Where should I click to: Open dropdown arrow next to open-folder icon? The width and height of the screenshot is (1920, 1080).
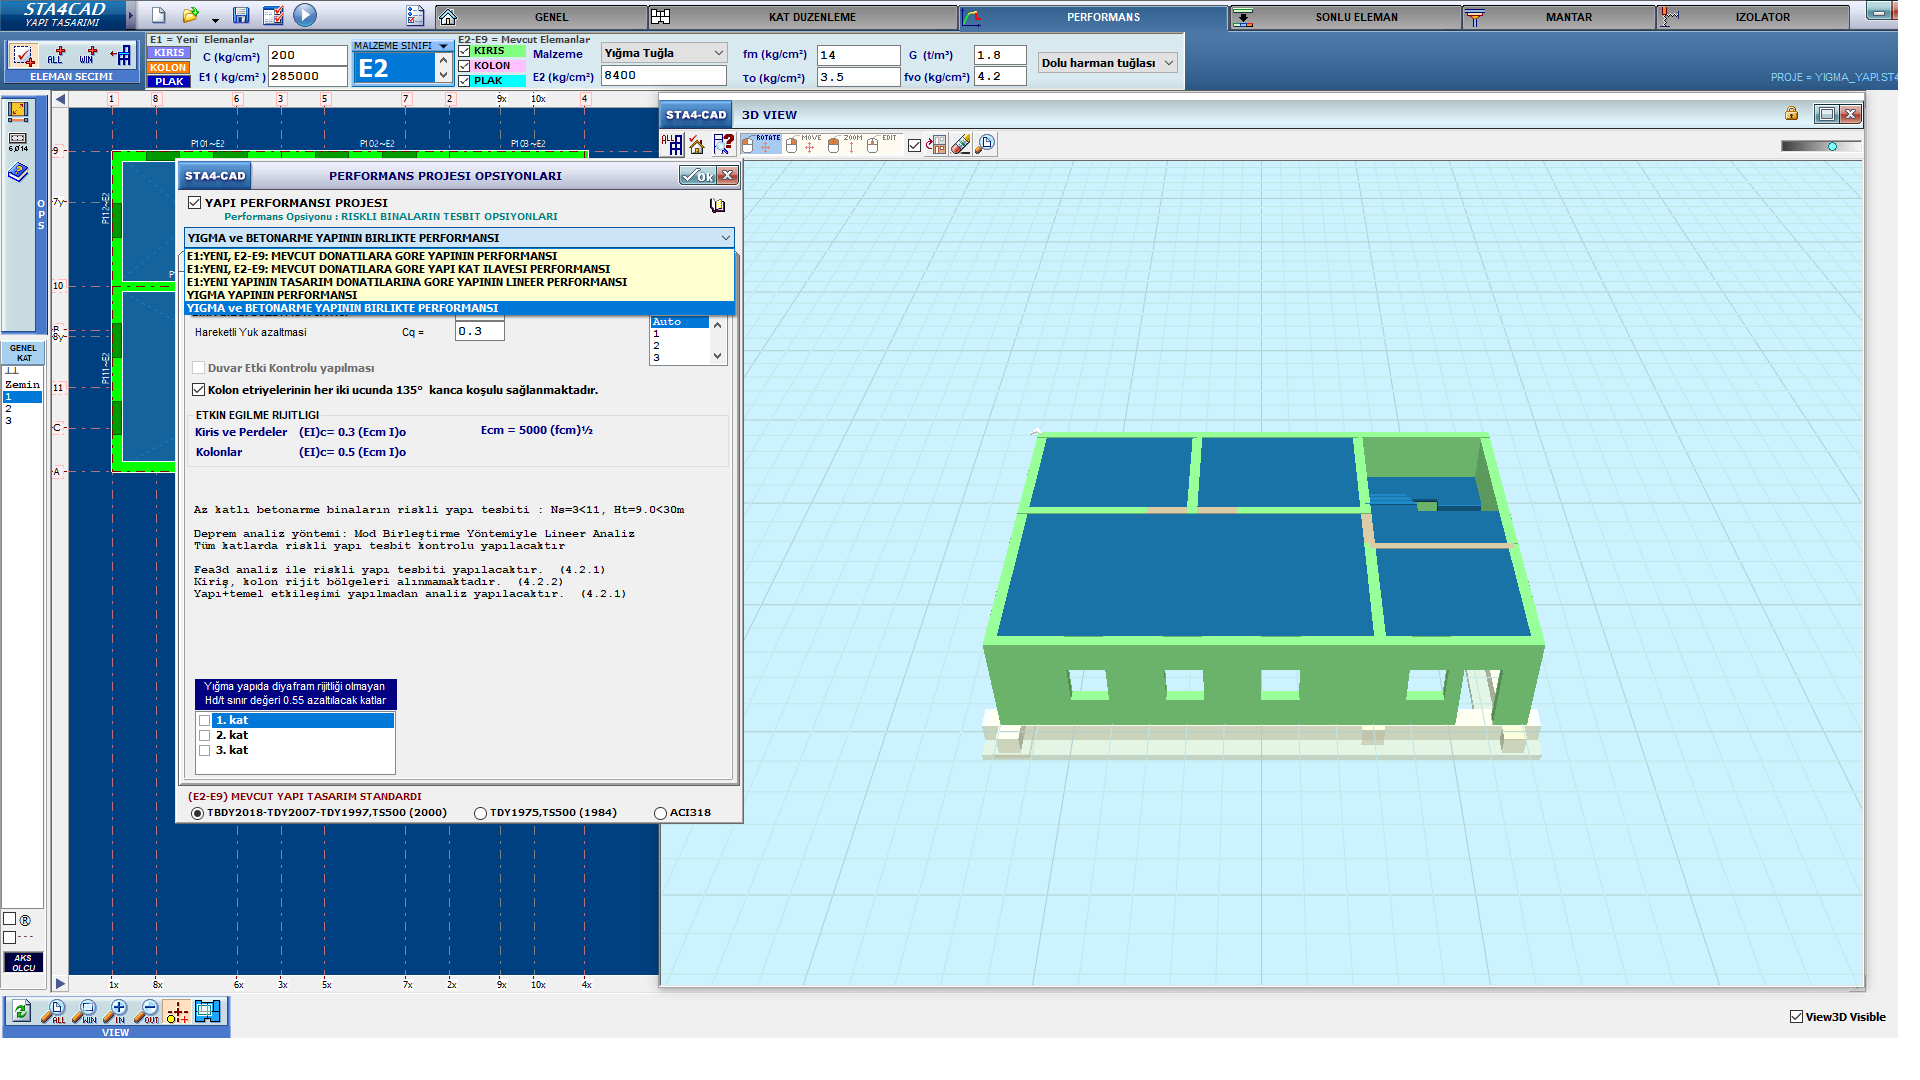pos(215,19)
